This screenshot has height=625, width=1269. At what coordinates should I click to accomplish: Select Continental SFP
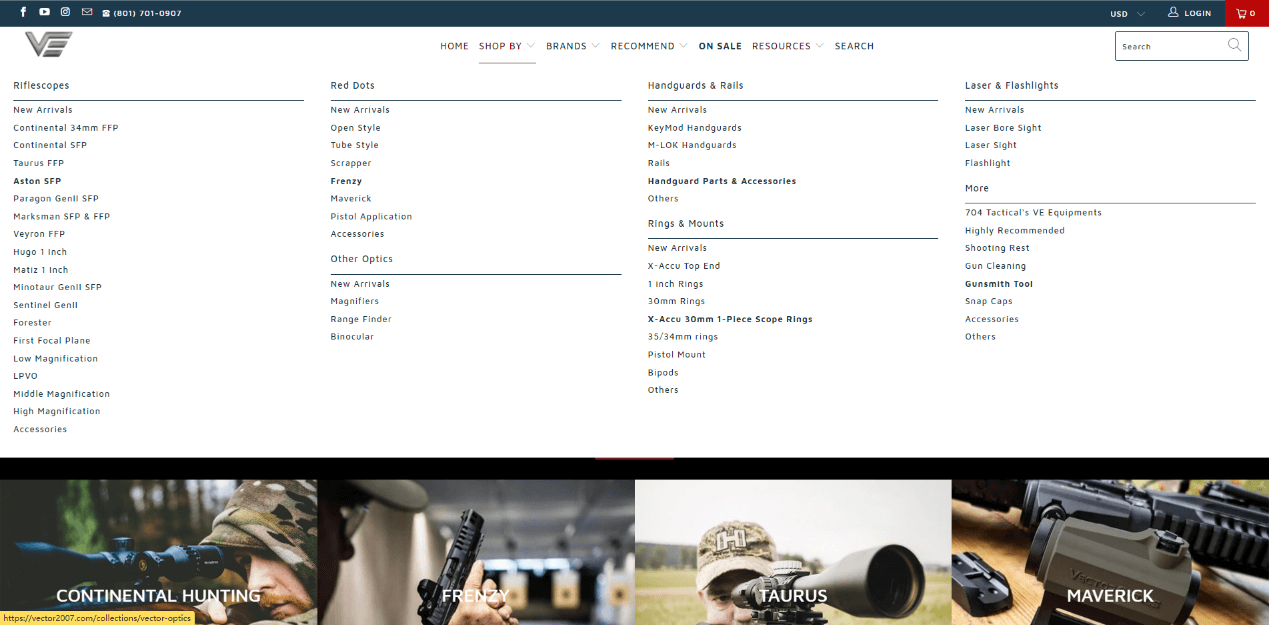[x=50, y=145]
